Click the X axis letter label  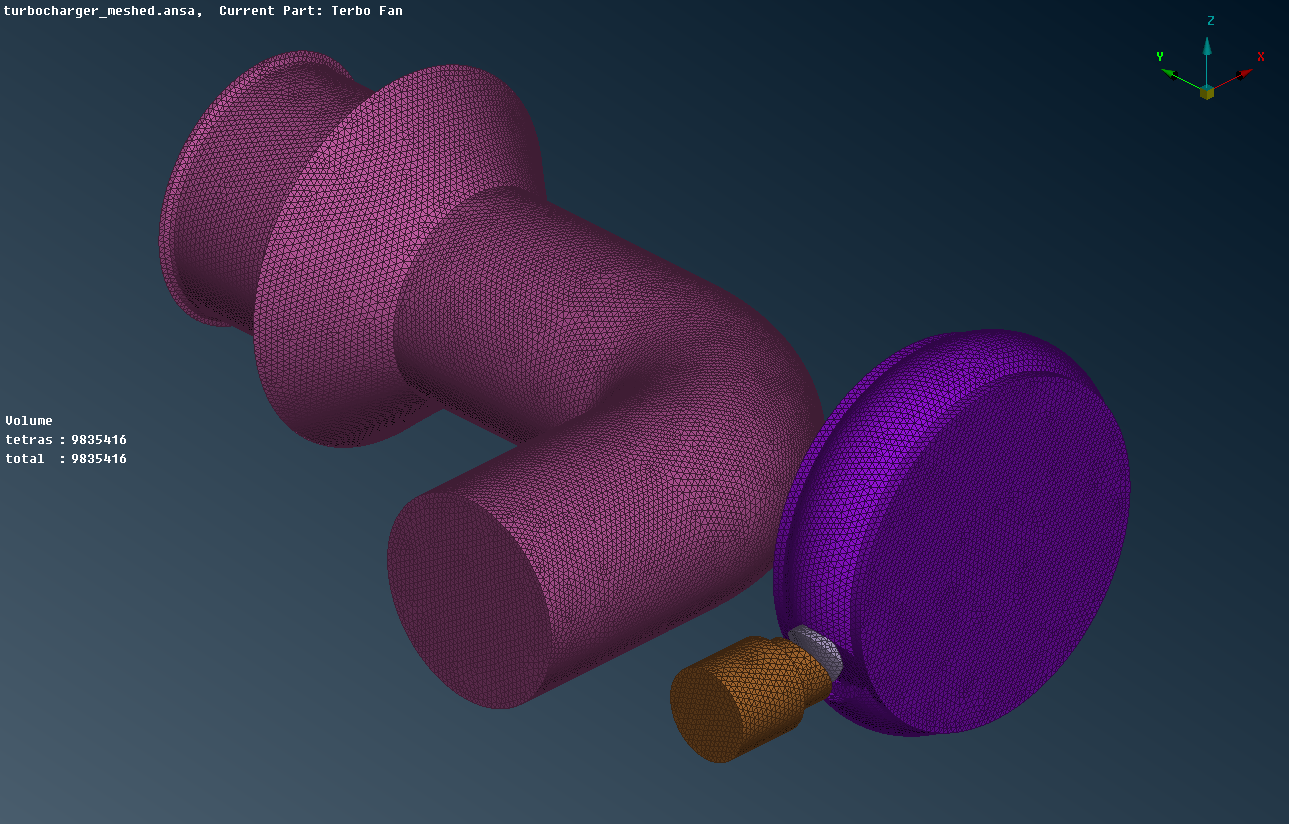tap(1261, 57)
